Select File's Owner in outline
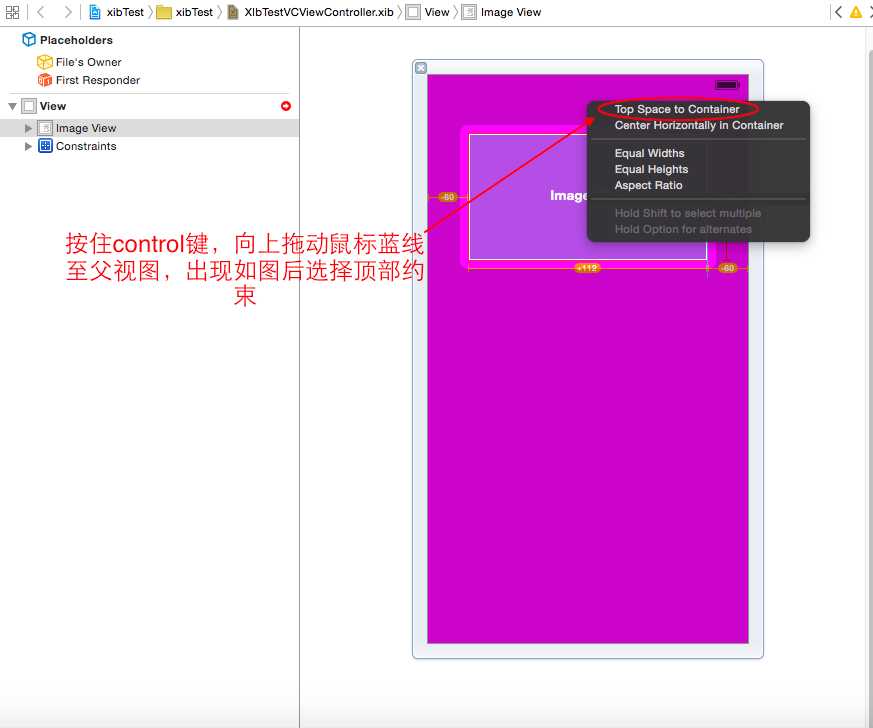The width and height of the screenshot is (873, 728). 89,62
